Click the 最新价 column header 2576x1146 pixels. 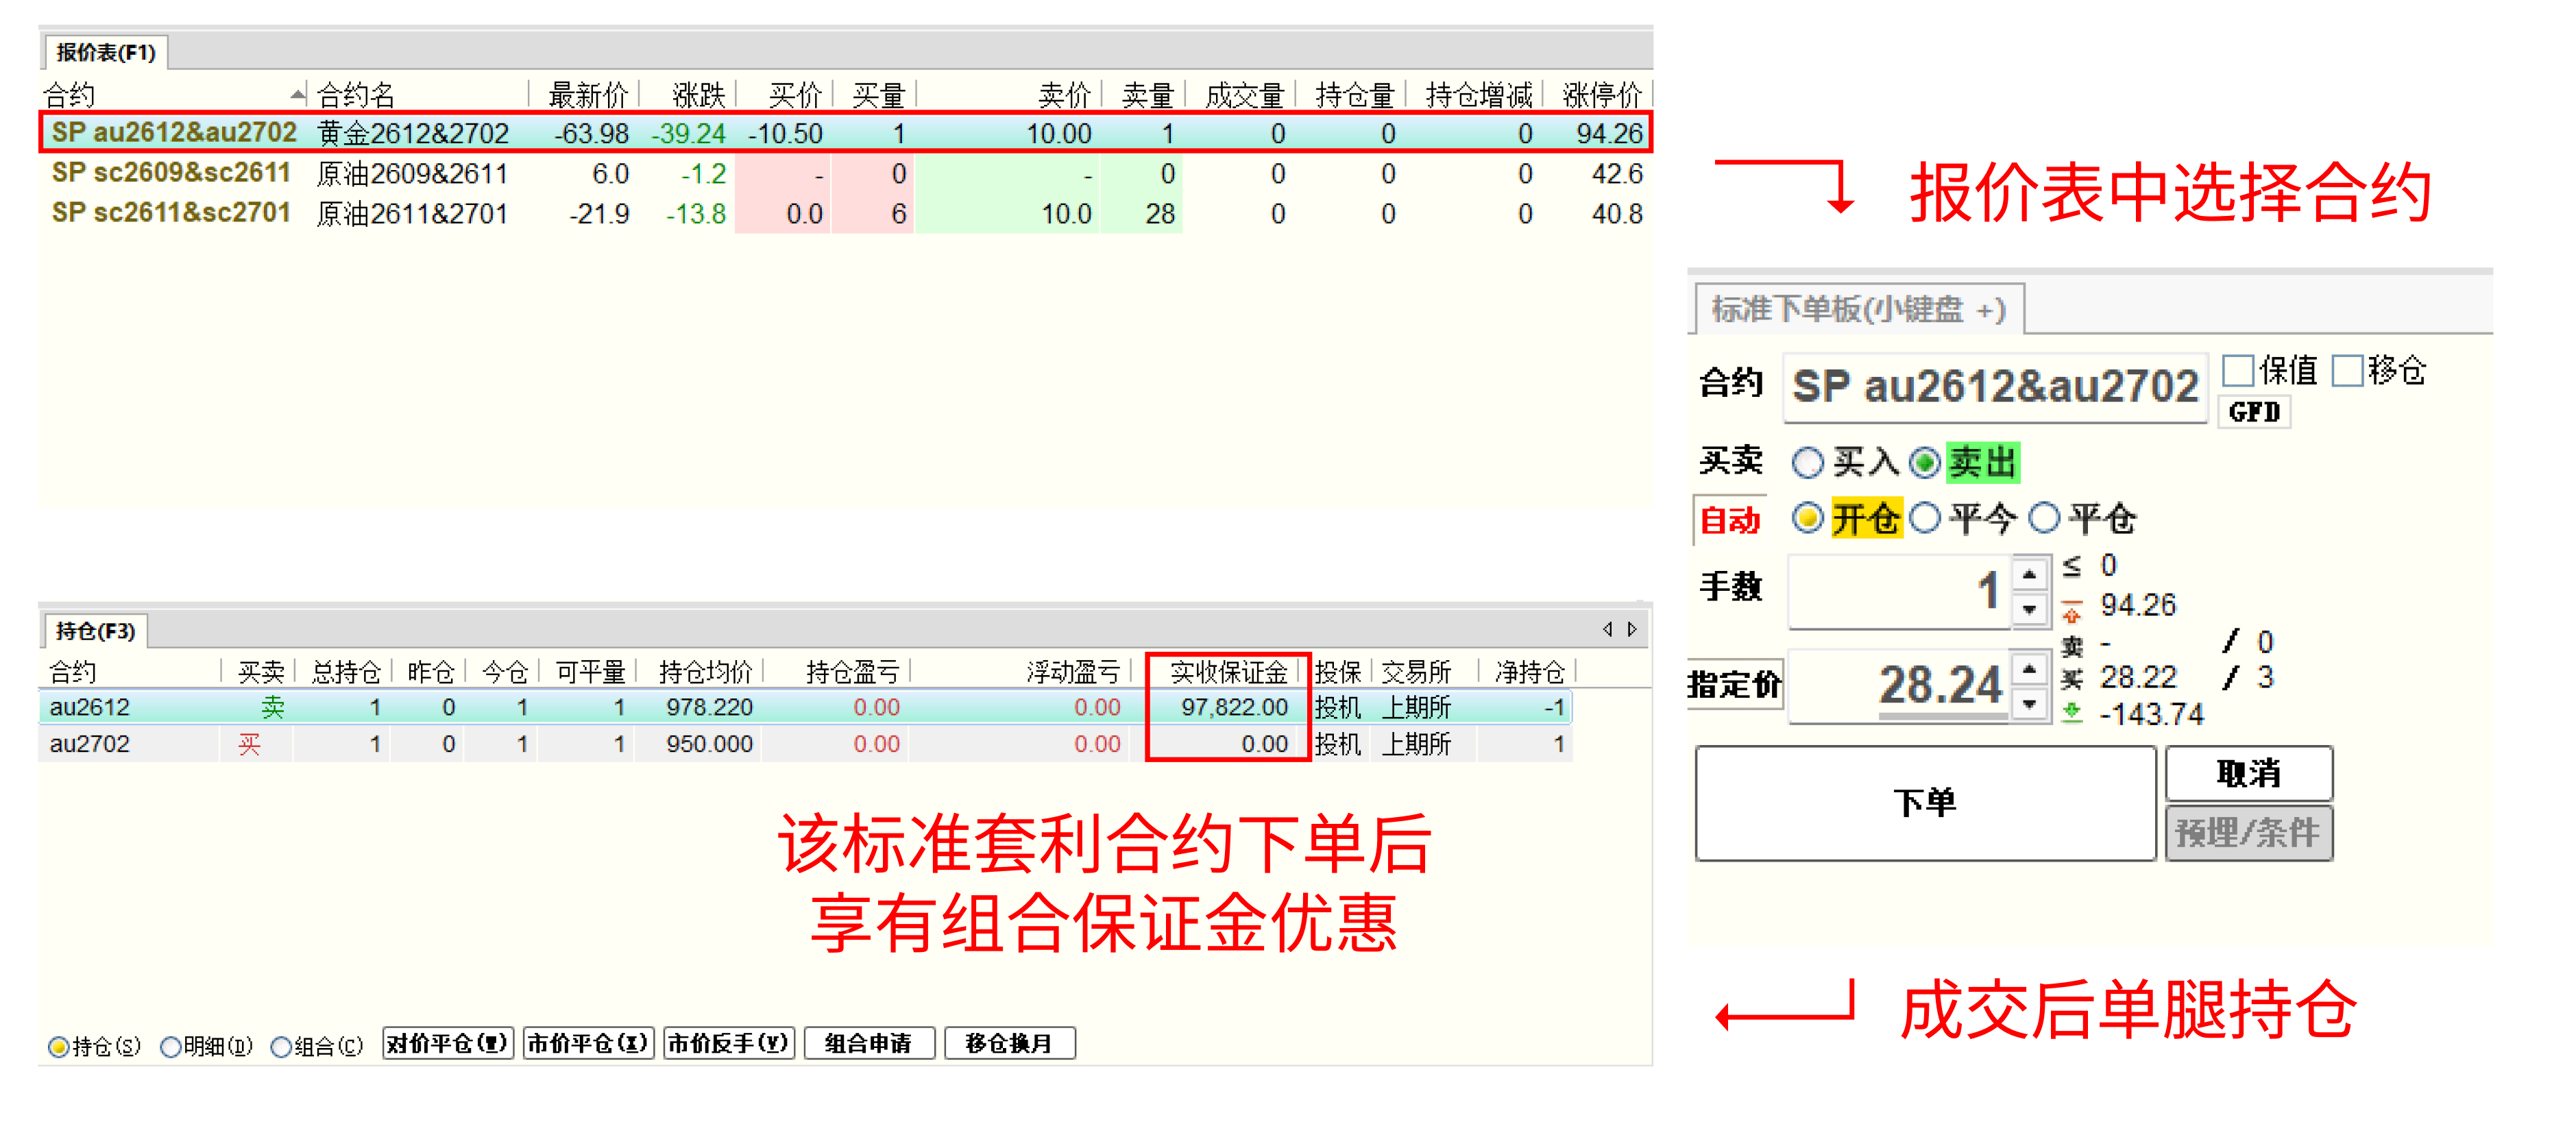click(588, 96)
